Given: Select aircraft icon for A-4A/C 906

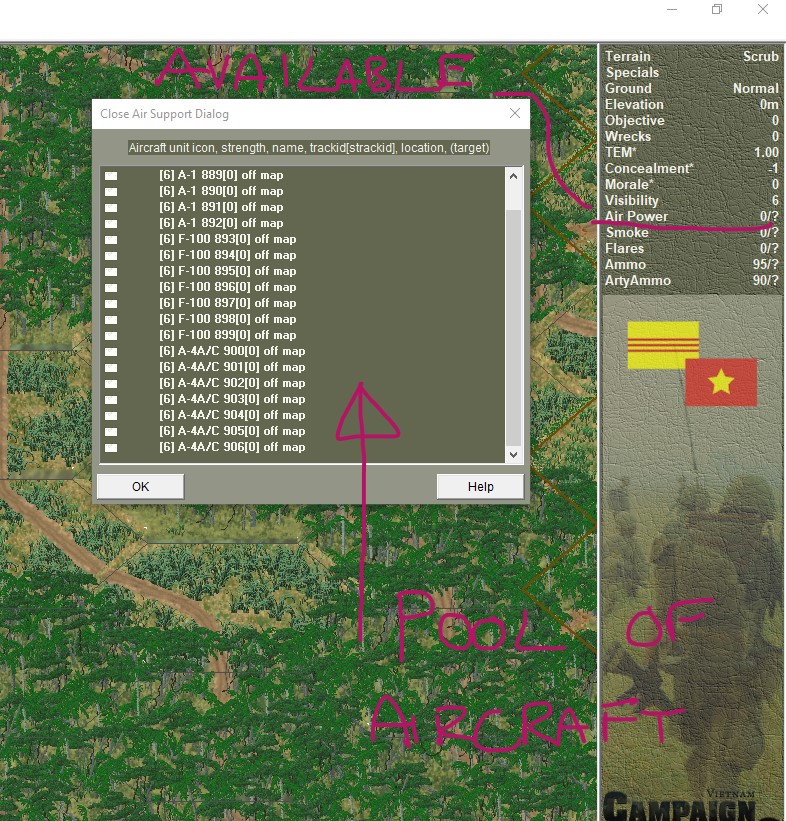Looking at the screenshot, I should [x=111, y=447].
